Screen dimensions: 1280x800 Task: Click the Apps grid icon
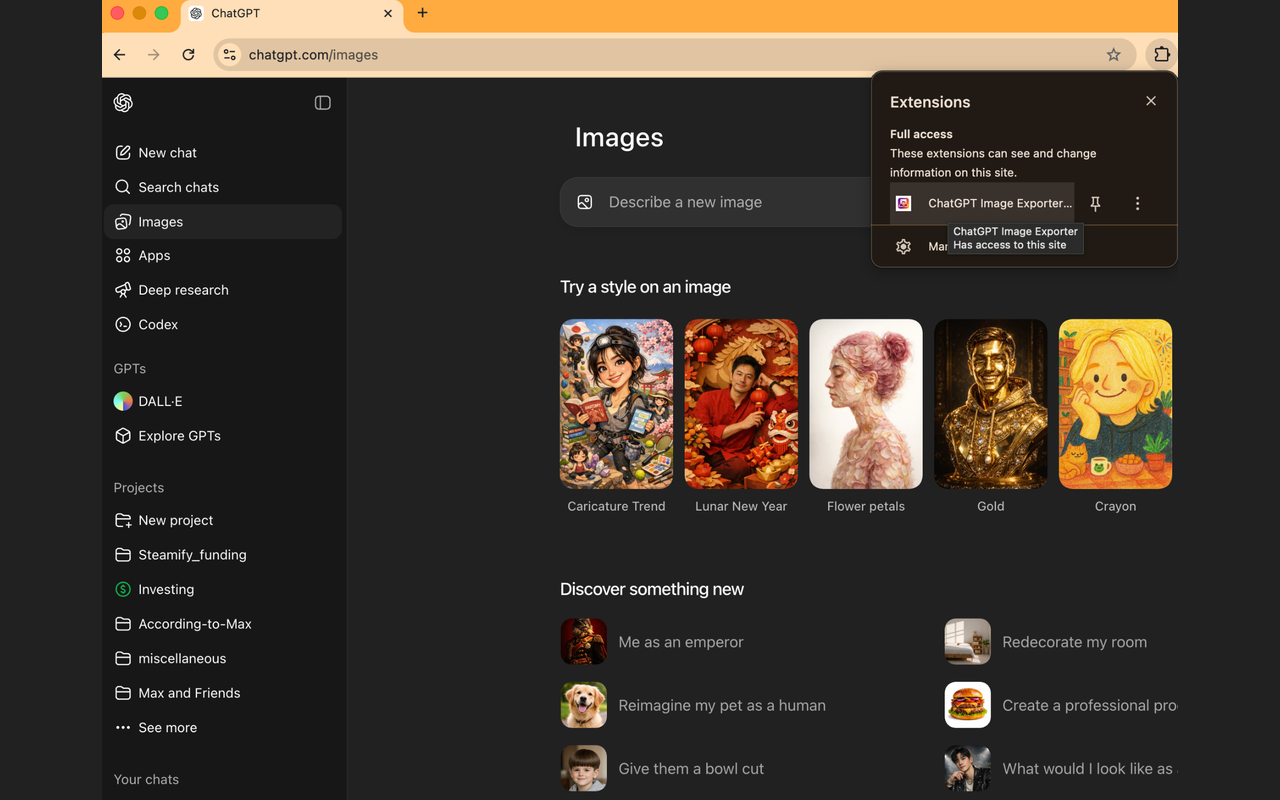coord(123,256)
